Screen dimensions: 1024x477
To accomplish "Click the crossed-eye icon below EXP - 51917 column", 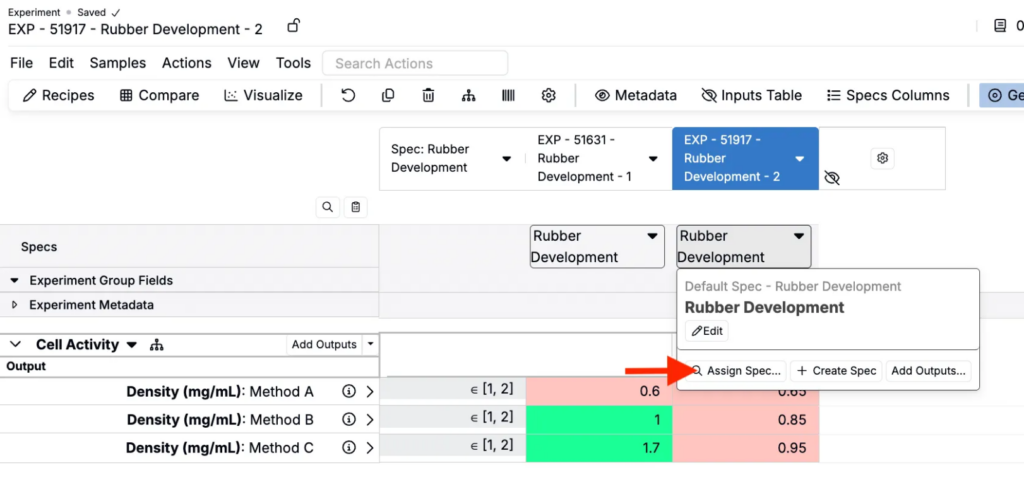I will (832, 178).
